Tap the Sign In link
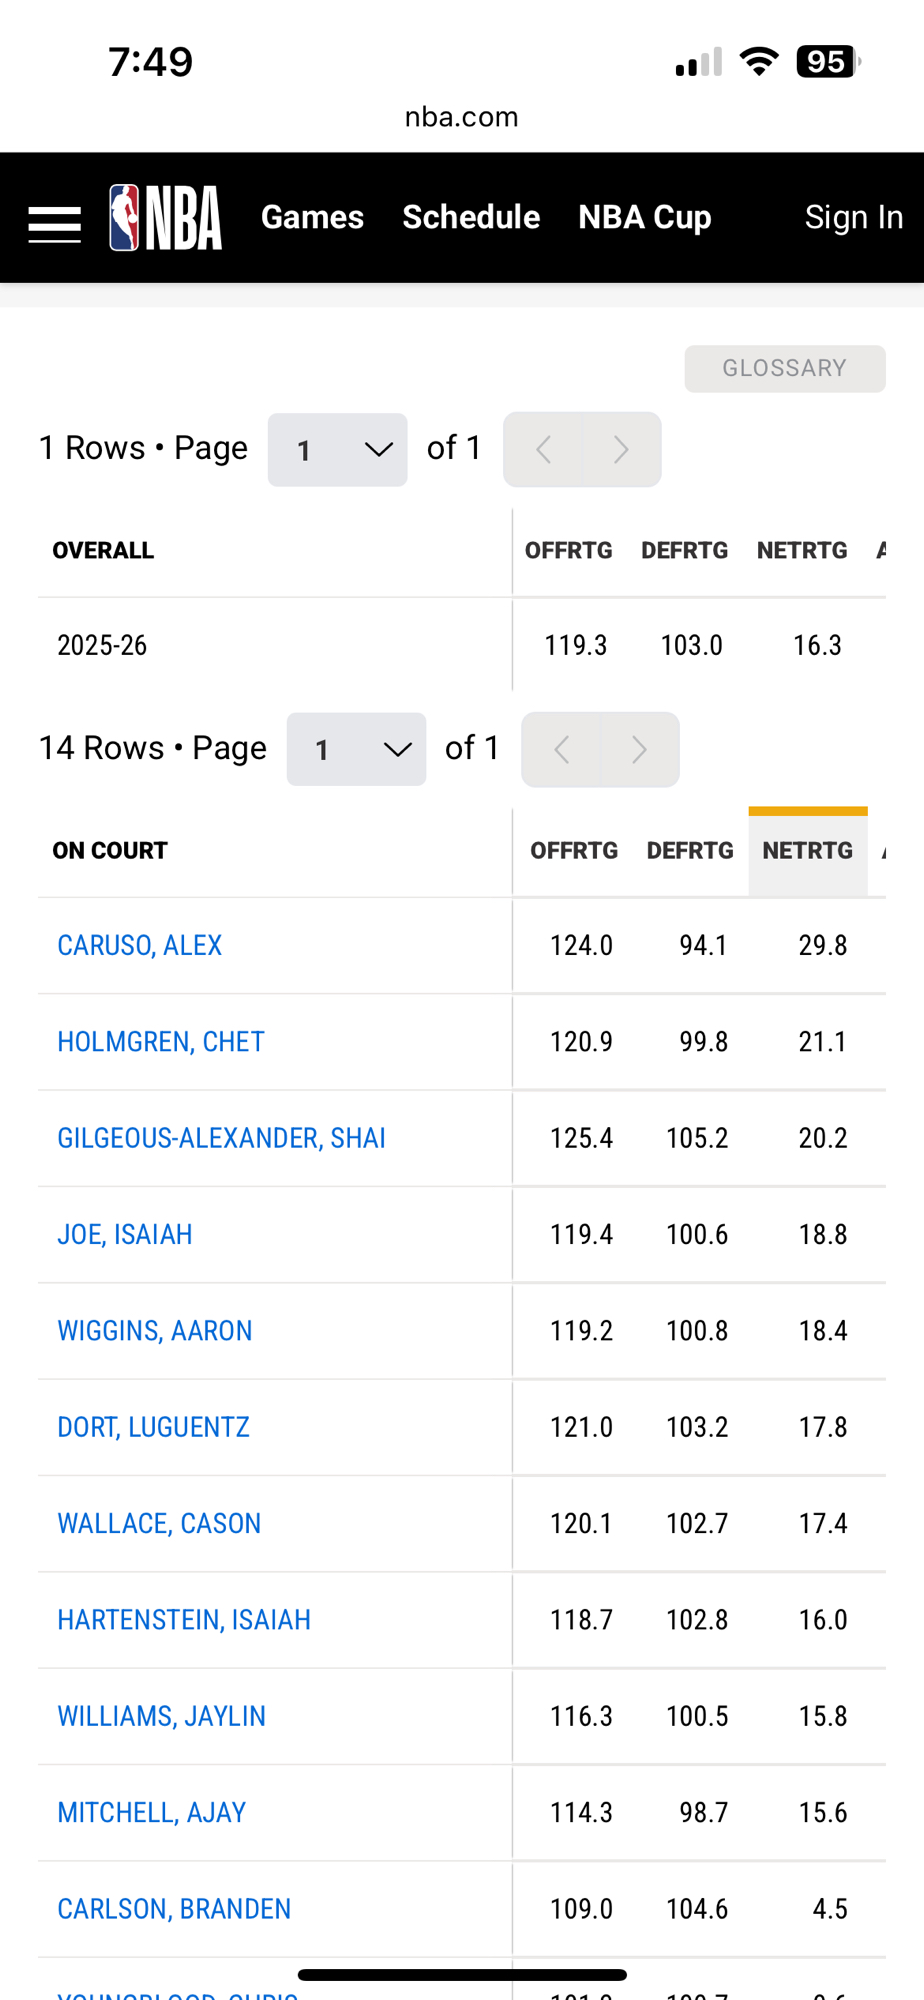This screenshot has width=924, height=2000. 853,217
